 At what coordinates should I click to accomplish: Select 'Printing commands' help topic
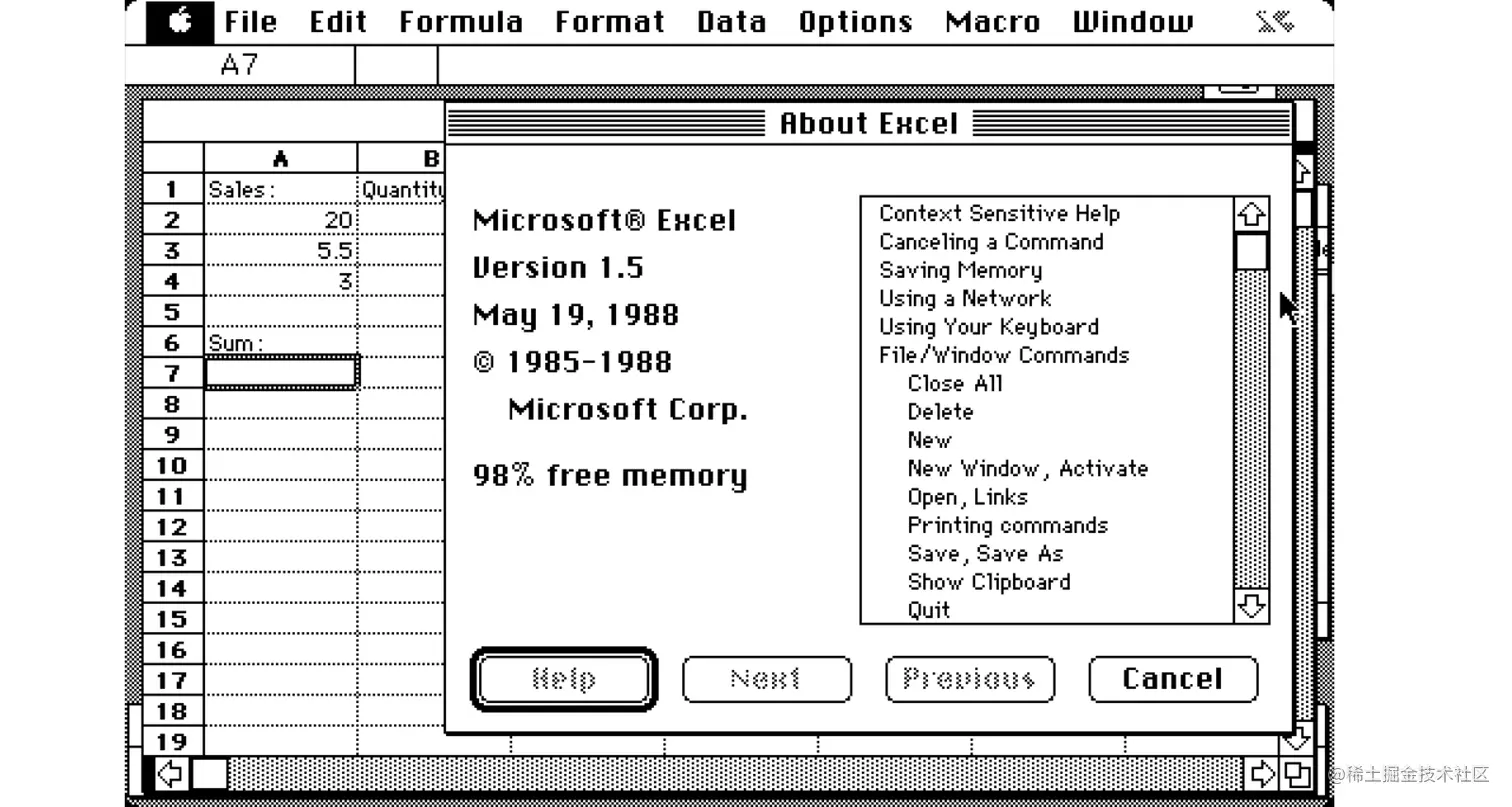click(x=1008, y=525)
